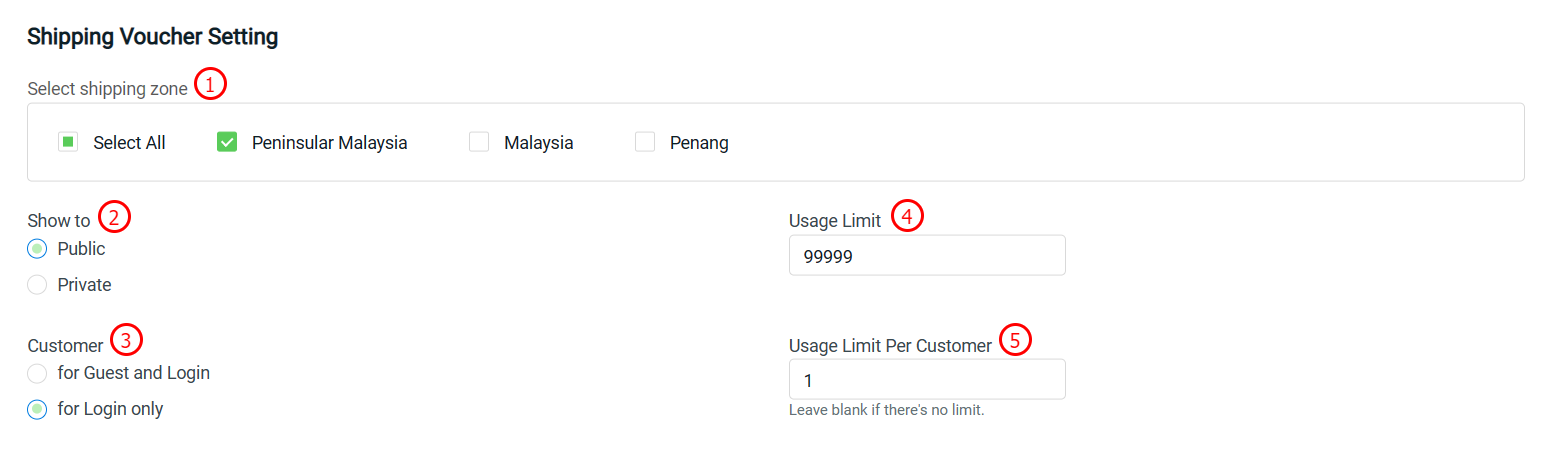Enable the Penang shipping zone checkbox
The width and height of the screenshot is (1549, 456).
pyautogui.click(x=645, y=142)
